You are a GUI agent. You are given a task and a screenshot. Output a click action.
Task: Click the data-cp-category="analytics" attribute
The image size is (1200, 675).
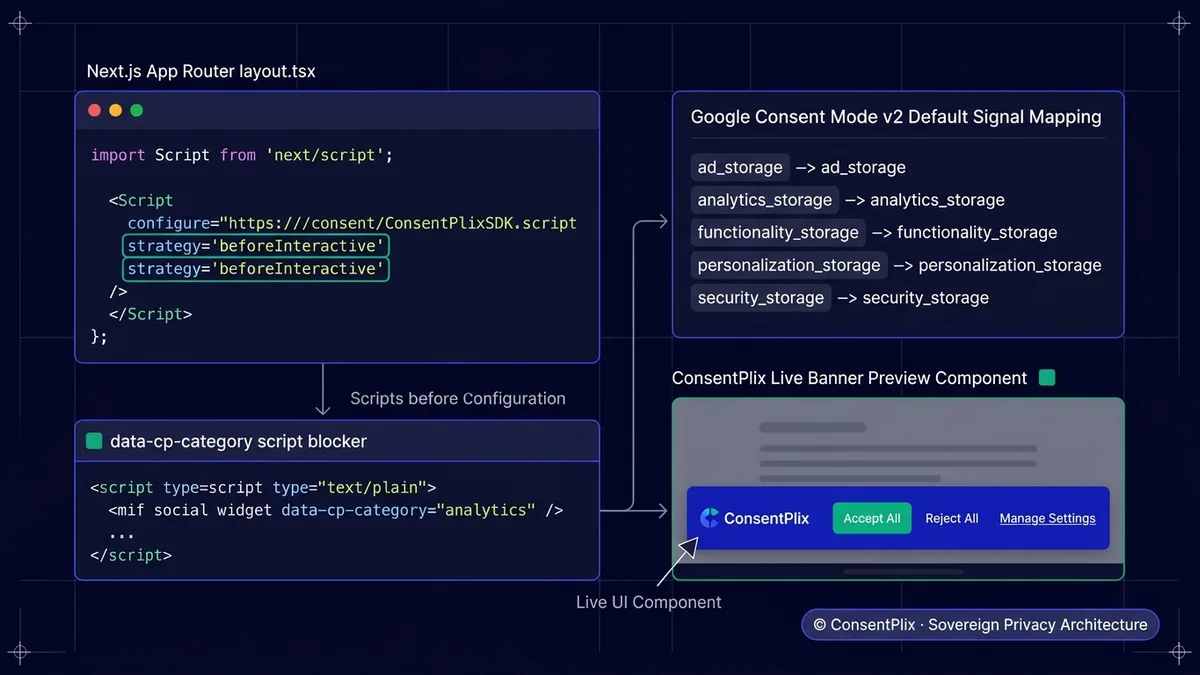(x=408, y=510)
